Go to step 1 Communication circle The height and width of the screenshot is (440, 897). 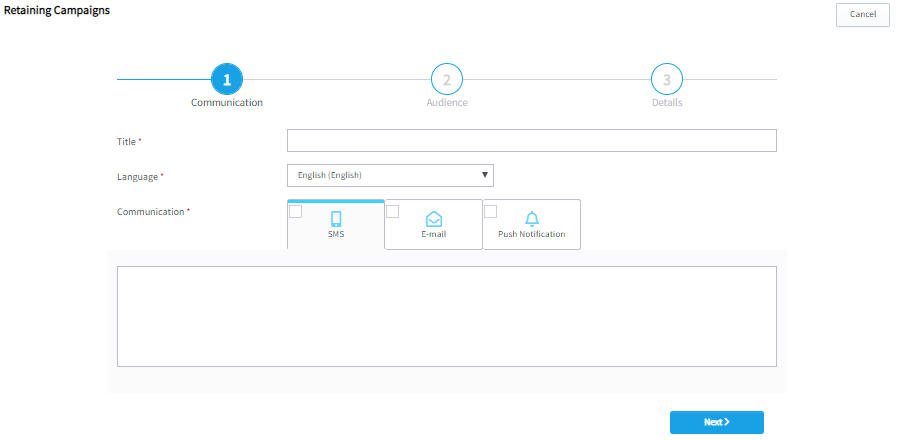pyautogui.click(x=227, y=80)
